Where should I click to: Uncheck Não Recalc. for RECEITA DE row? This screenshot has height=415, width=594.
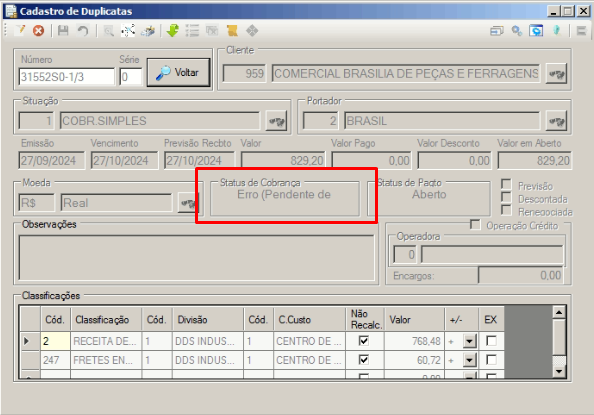pos(364,341)
